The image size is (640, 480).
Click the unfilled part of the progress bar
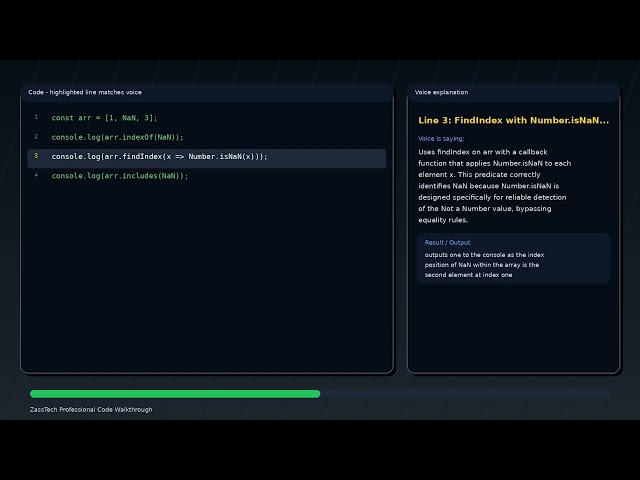click(465, 394)
